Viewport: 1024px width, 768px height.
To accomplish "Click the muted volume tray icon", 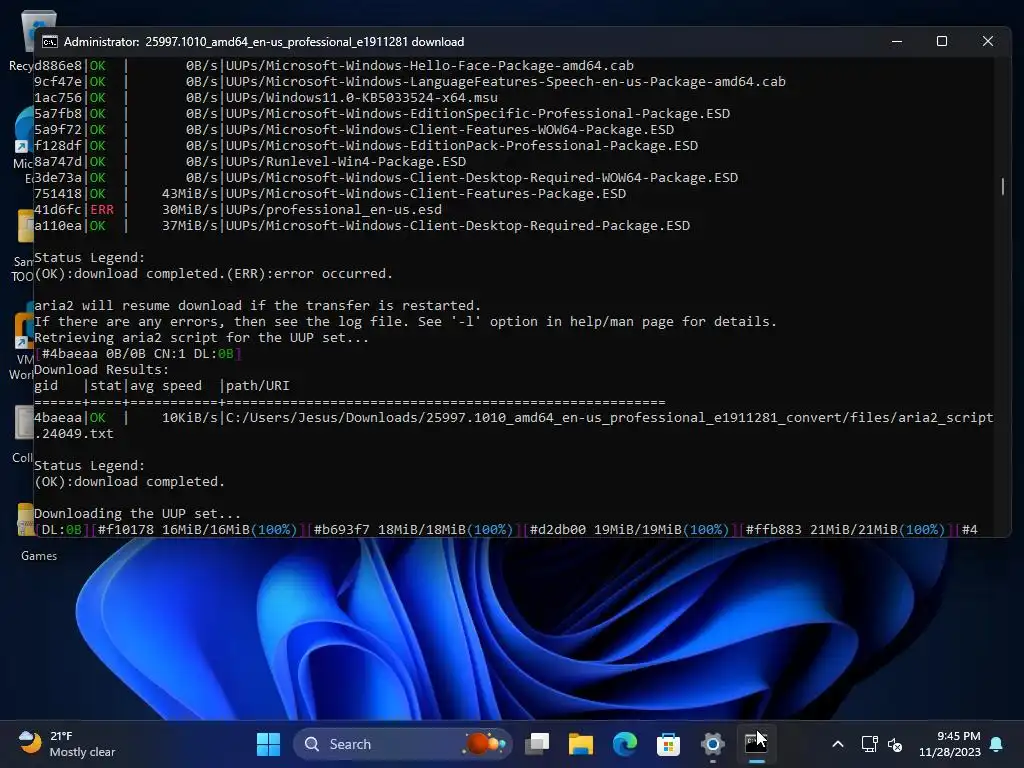I will click(x=895, y=744).
